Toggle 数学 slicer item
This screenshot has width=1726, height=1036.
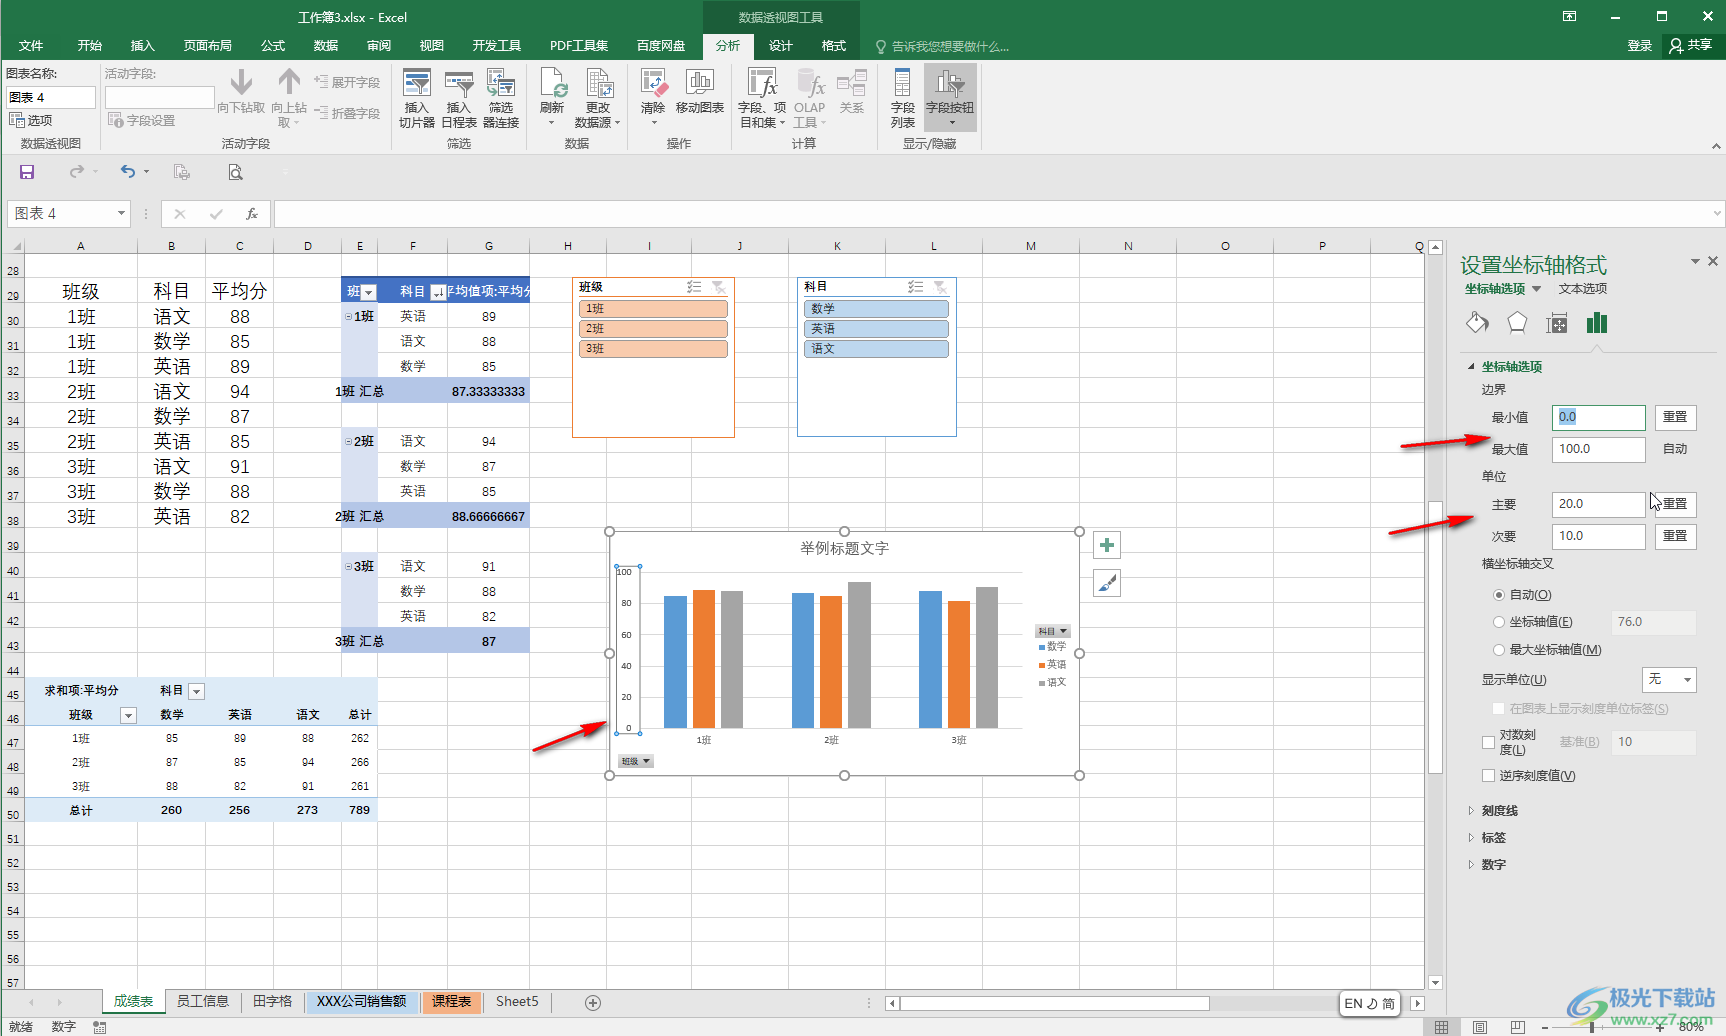click(x=876, y=309)
